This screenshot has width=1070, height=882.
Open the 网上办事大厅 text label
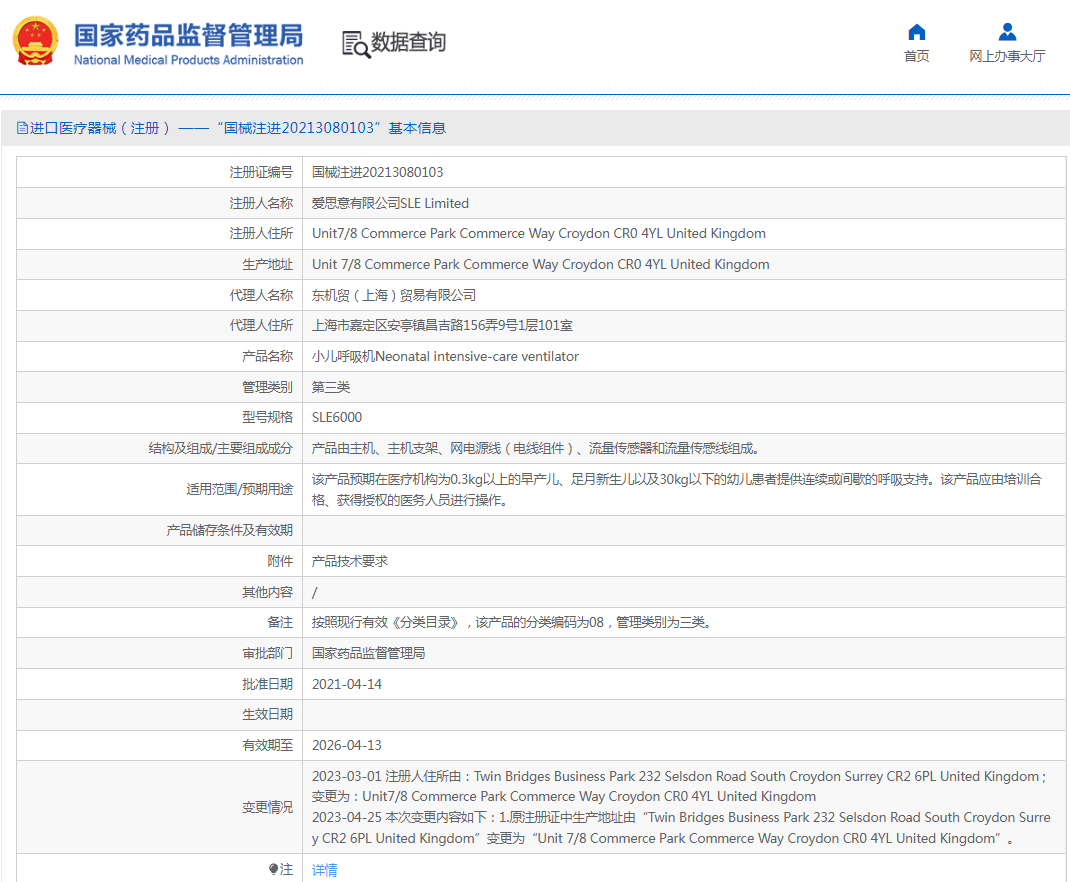tap(1007, 56)
